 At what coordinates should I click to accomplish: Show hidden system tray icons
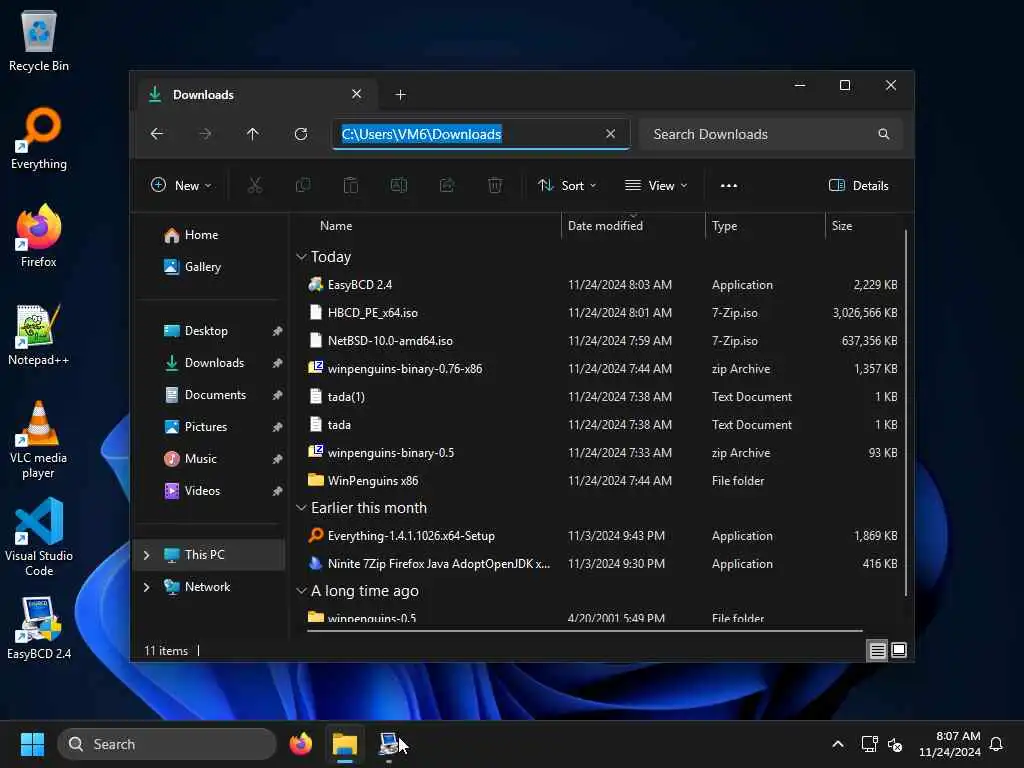[838, 744]
